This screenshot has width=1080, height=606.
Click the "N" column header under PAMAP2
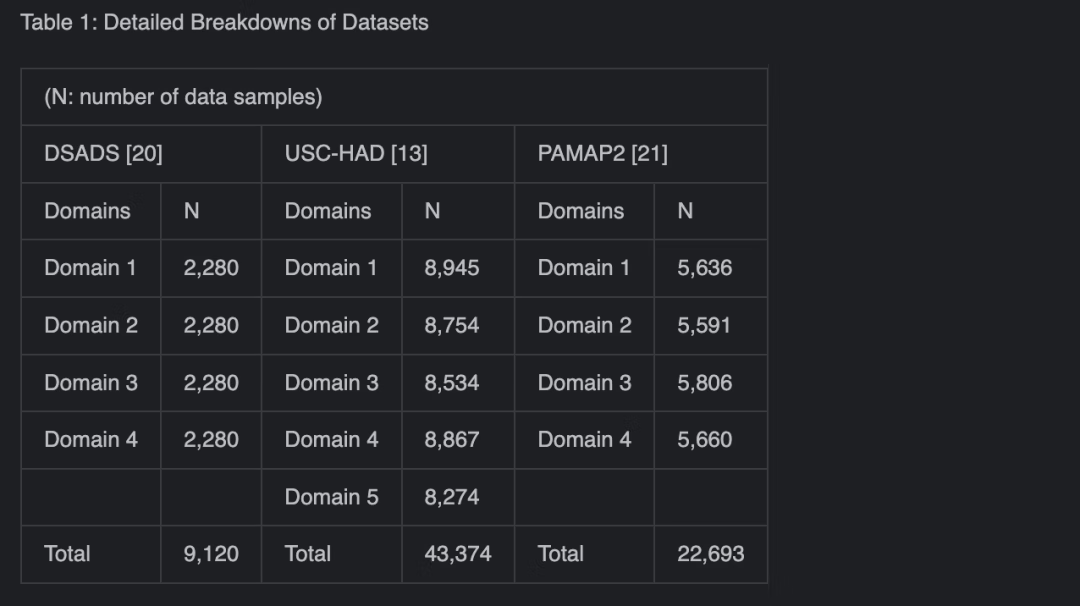pyautogui.click(x=685, y=211)
